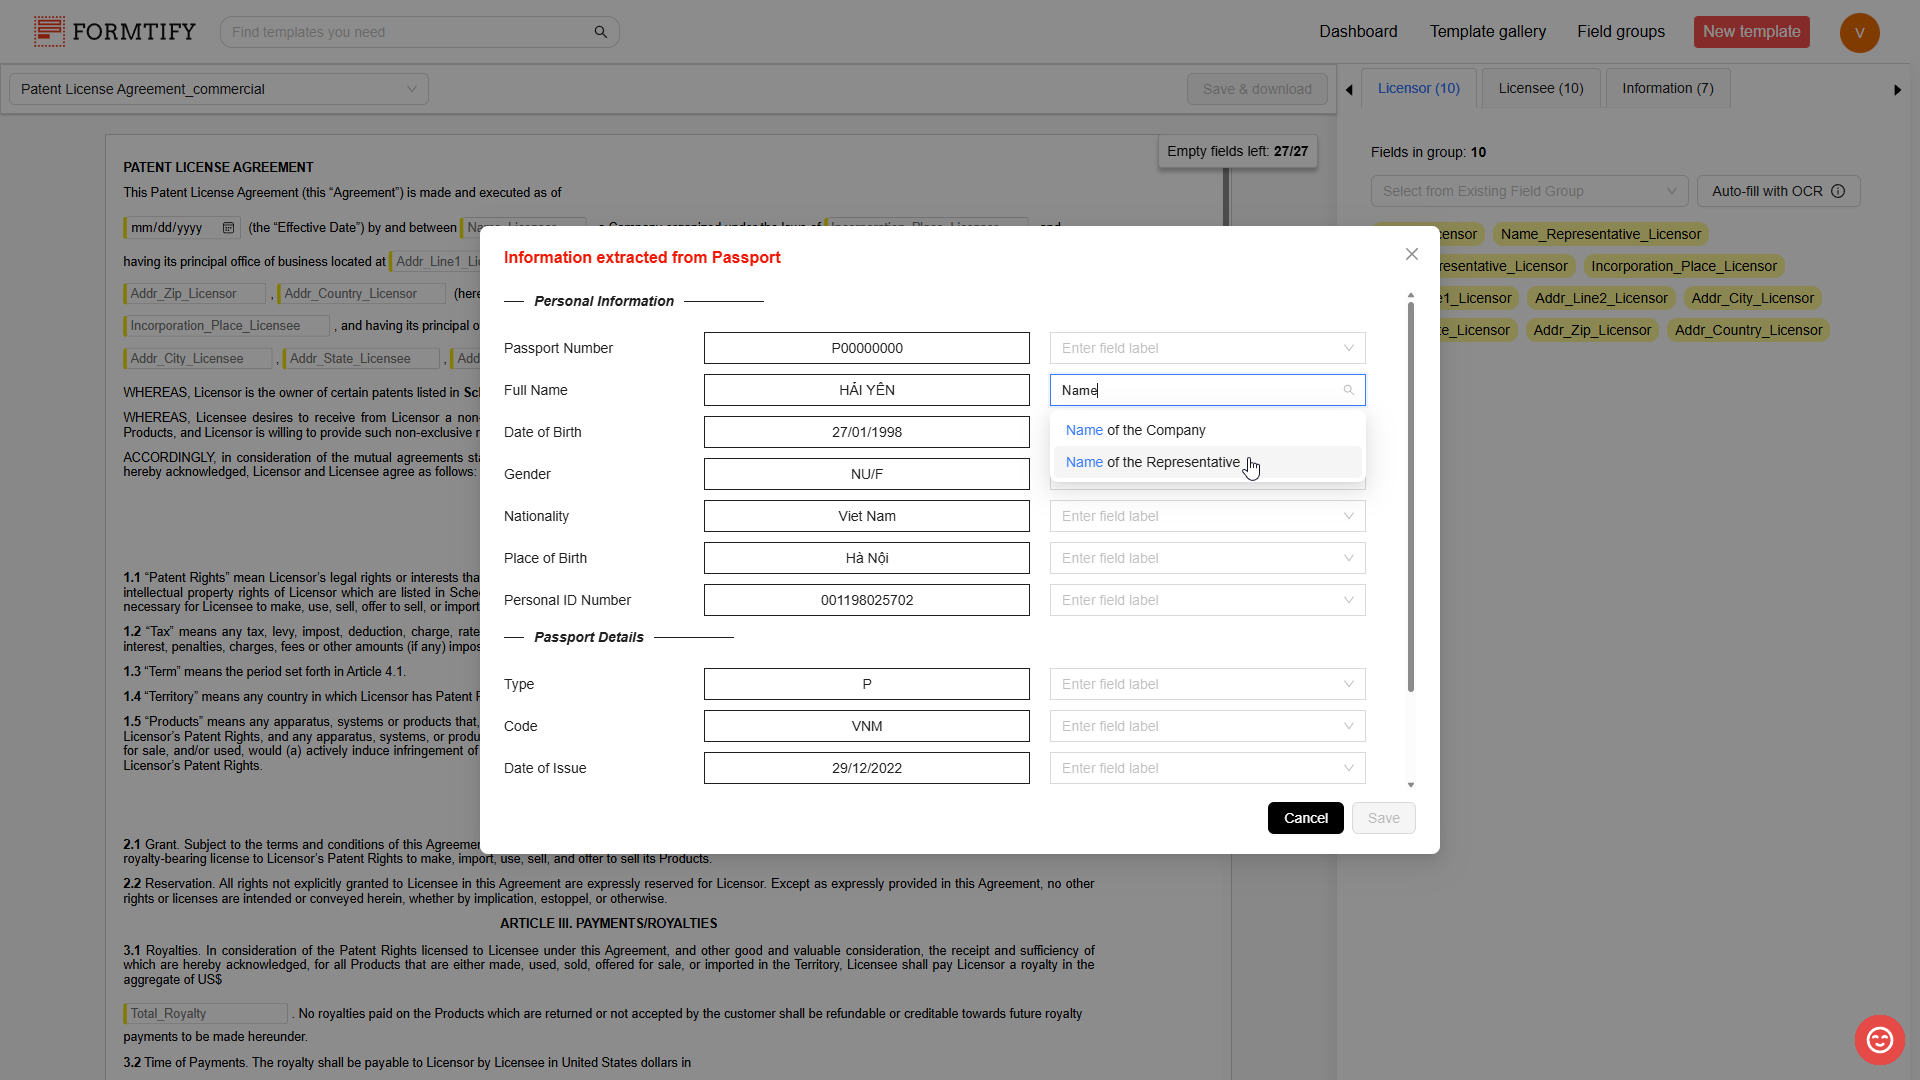This screenshot has width=1920, height=1080.
Task: Click the OCR info icon
Action: (1838, 191)
